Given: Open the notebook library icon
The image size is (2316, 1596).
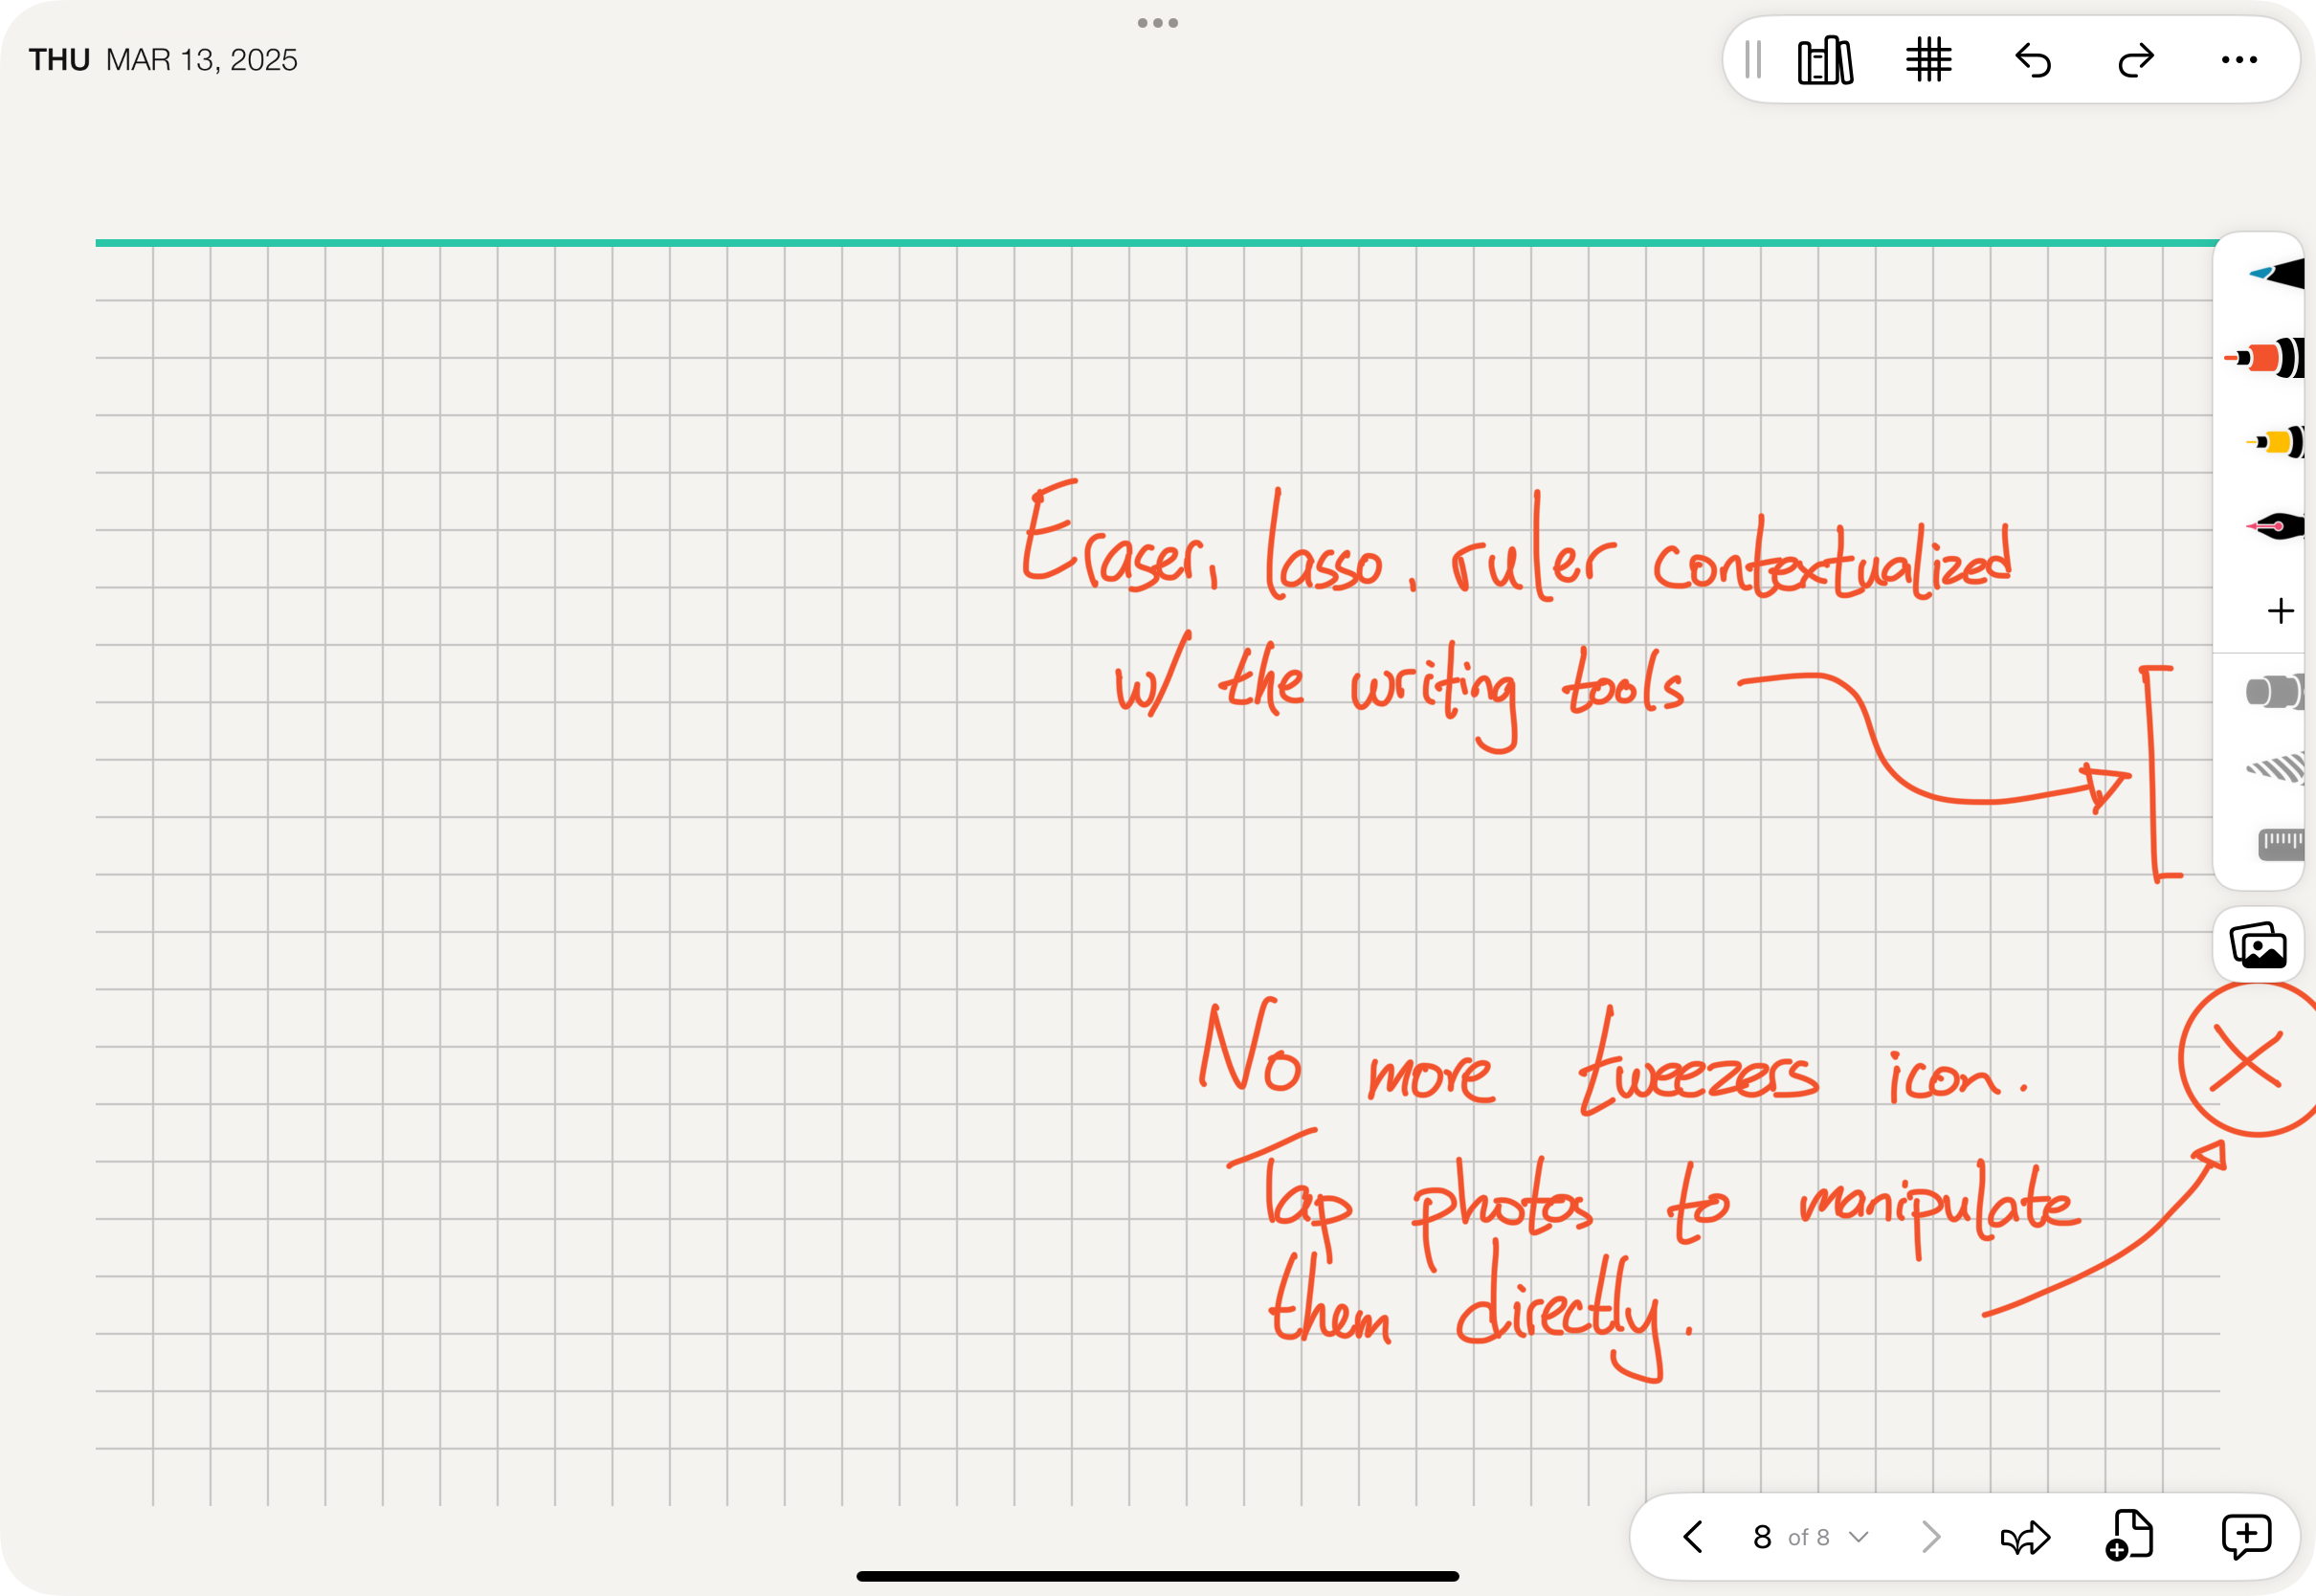Looking at the screenshot, I should pos(1825,61).
